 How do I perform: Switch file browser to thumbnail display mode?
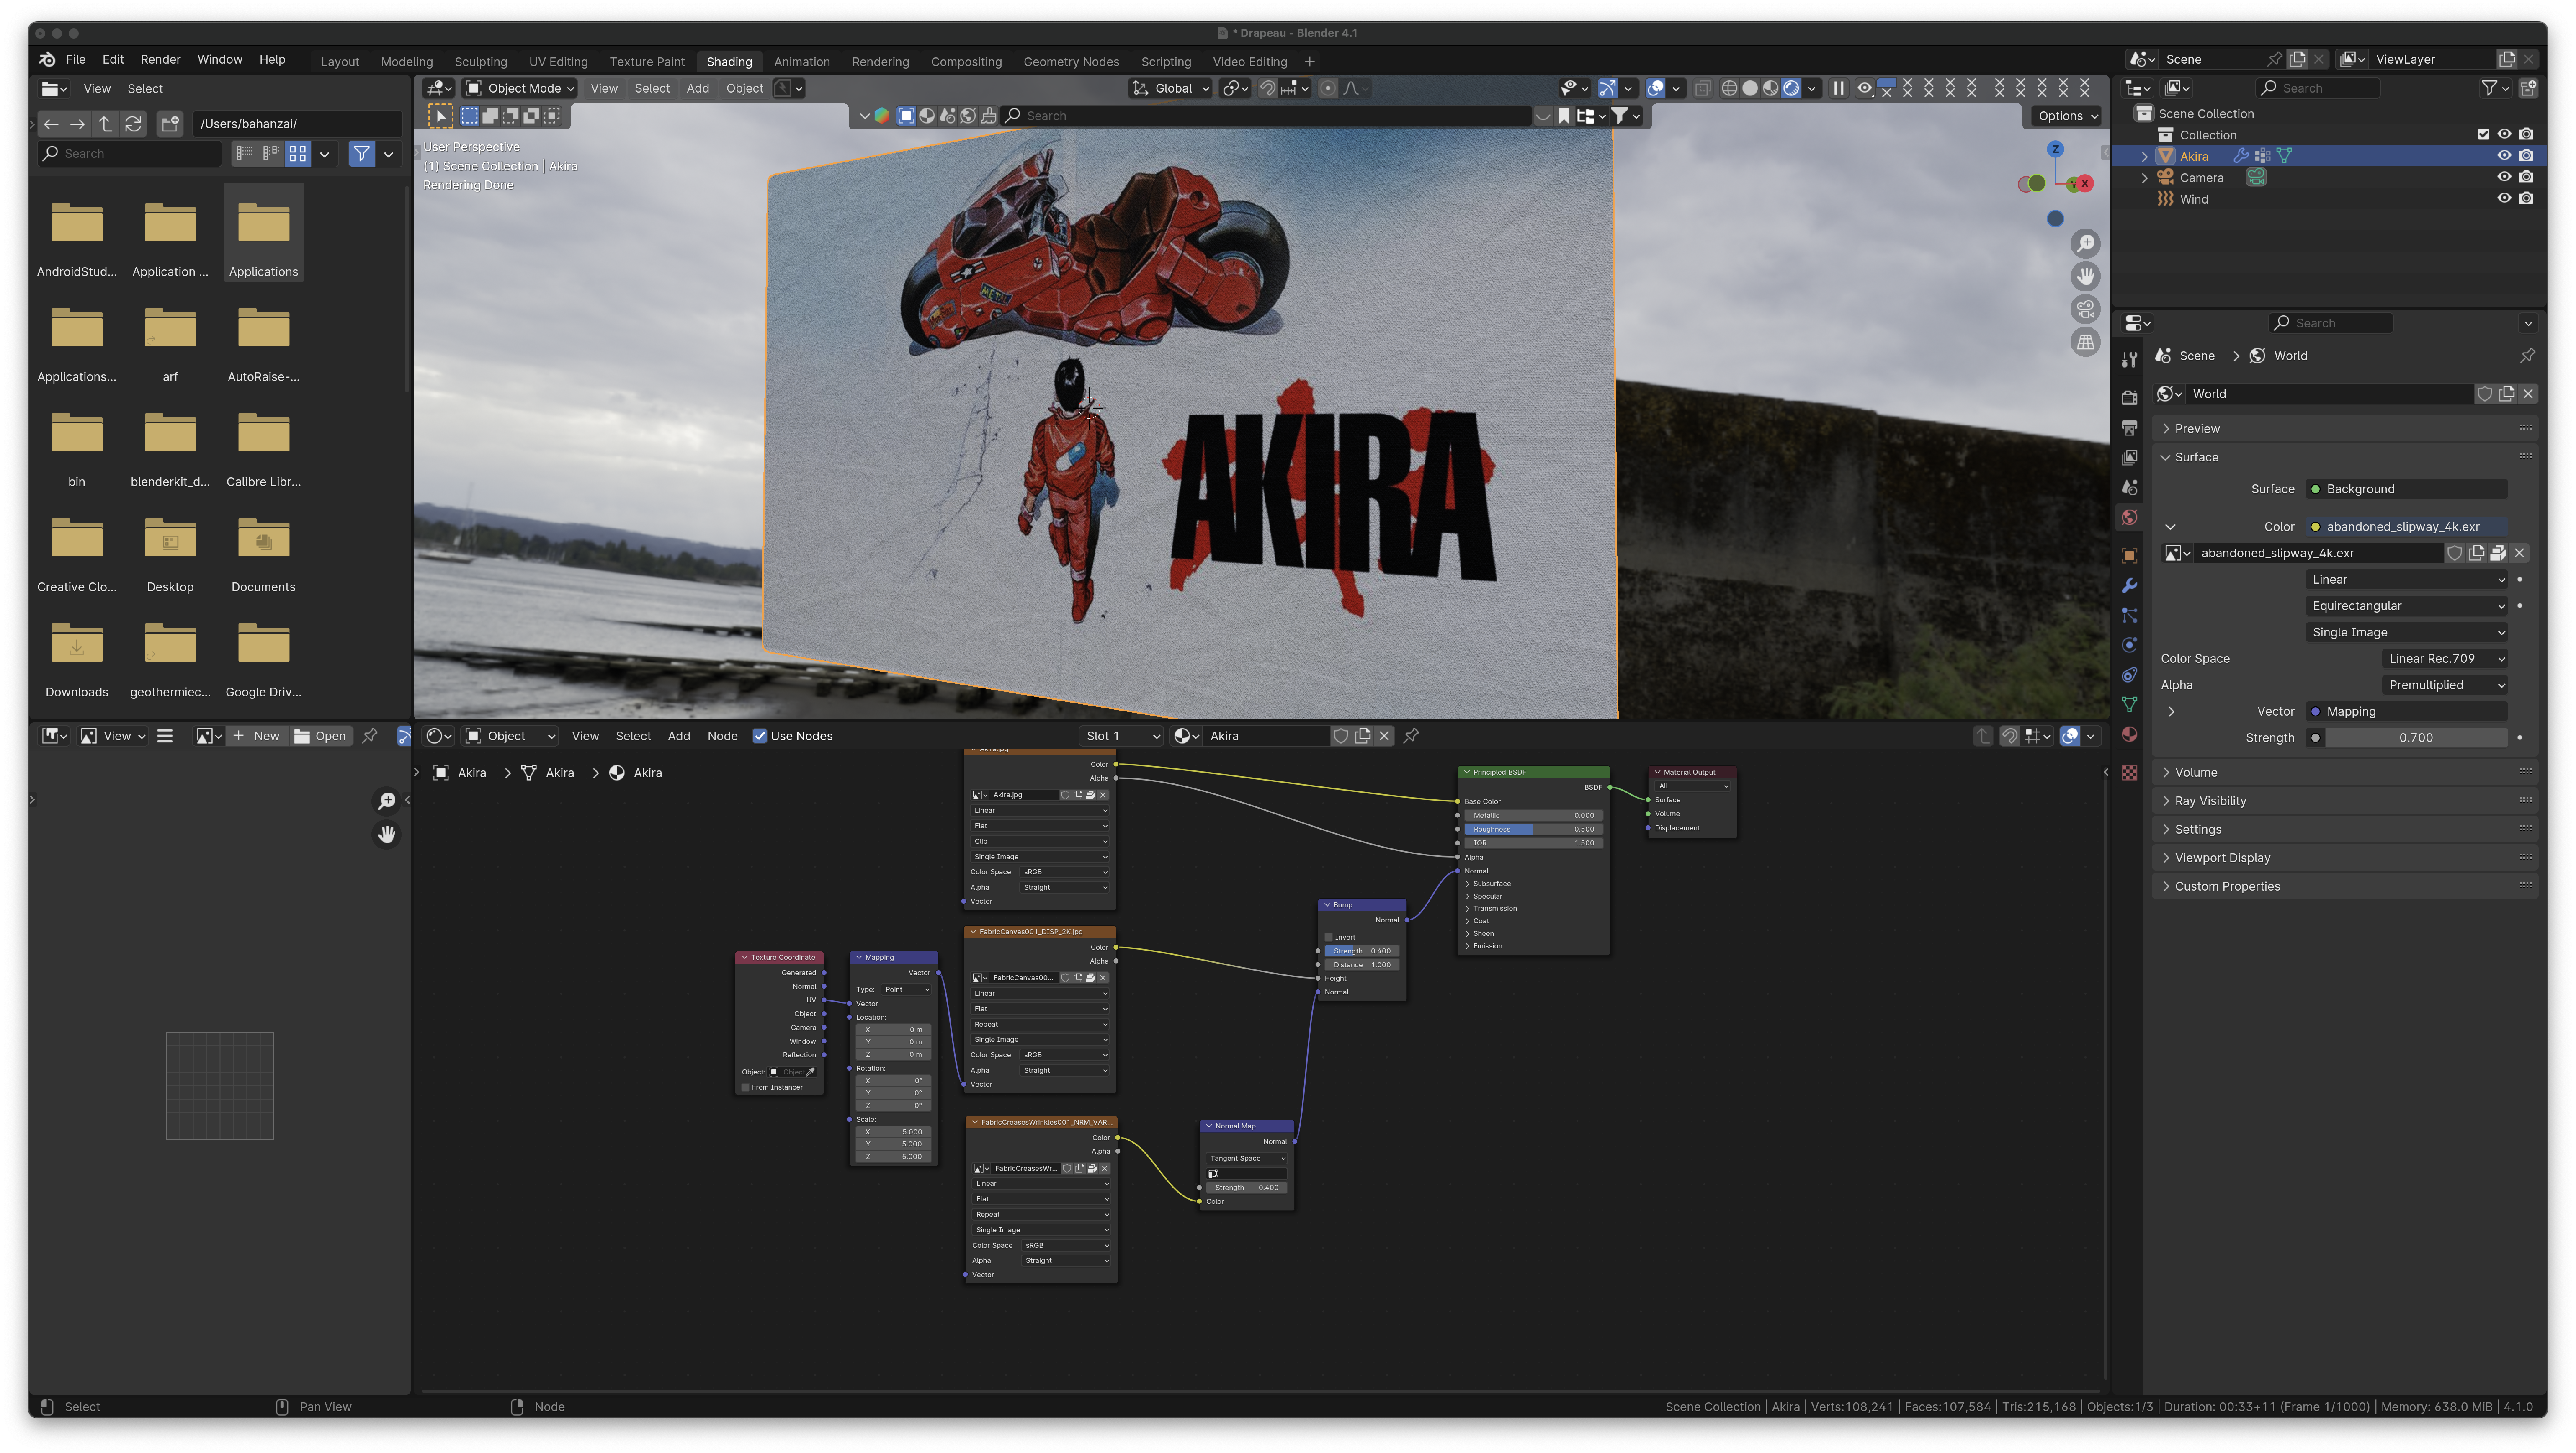298,154
